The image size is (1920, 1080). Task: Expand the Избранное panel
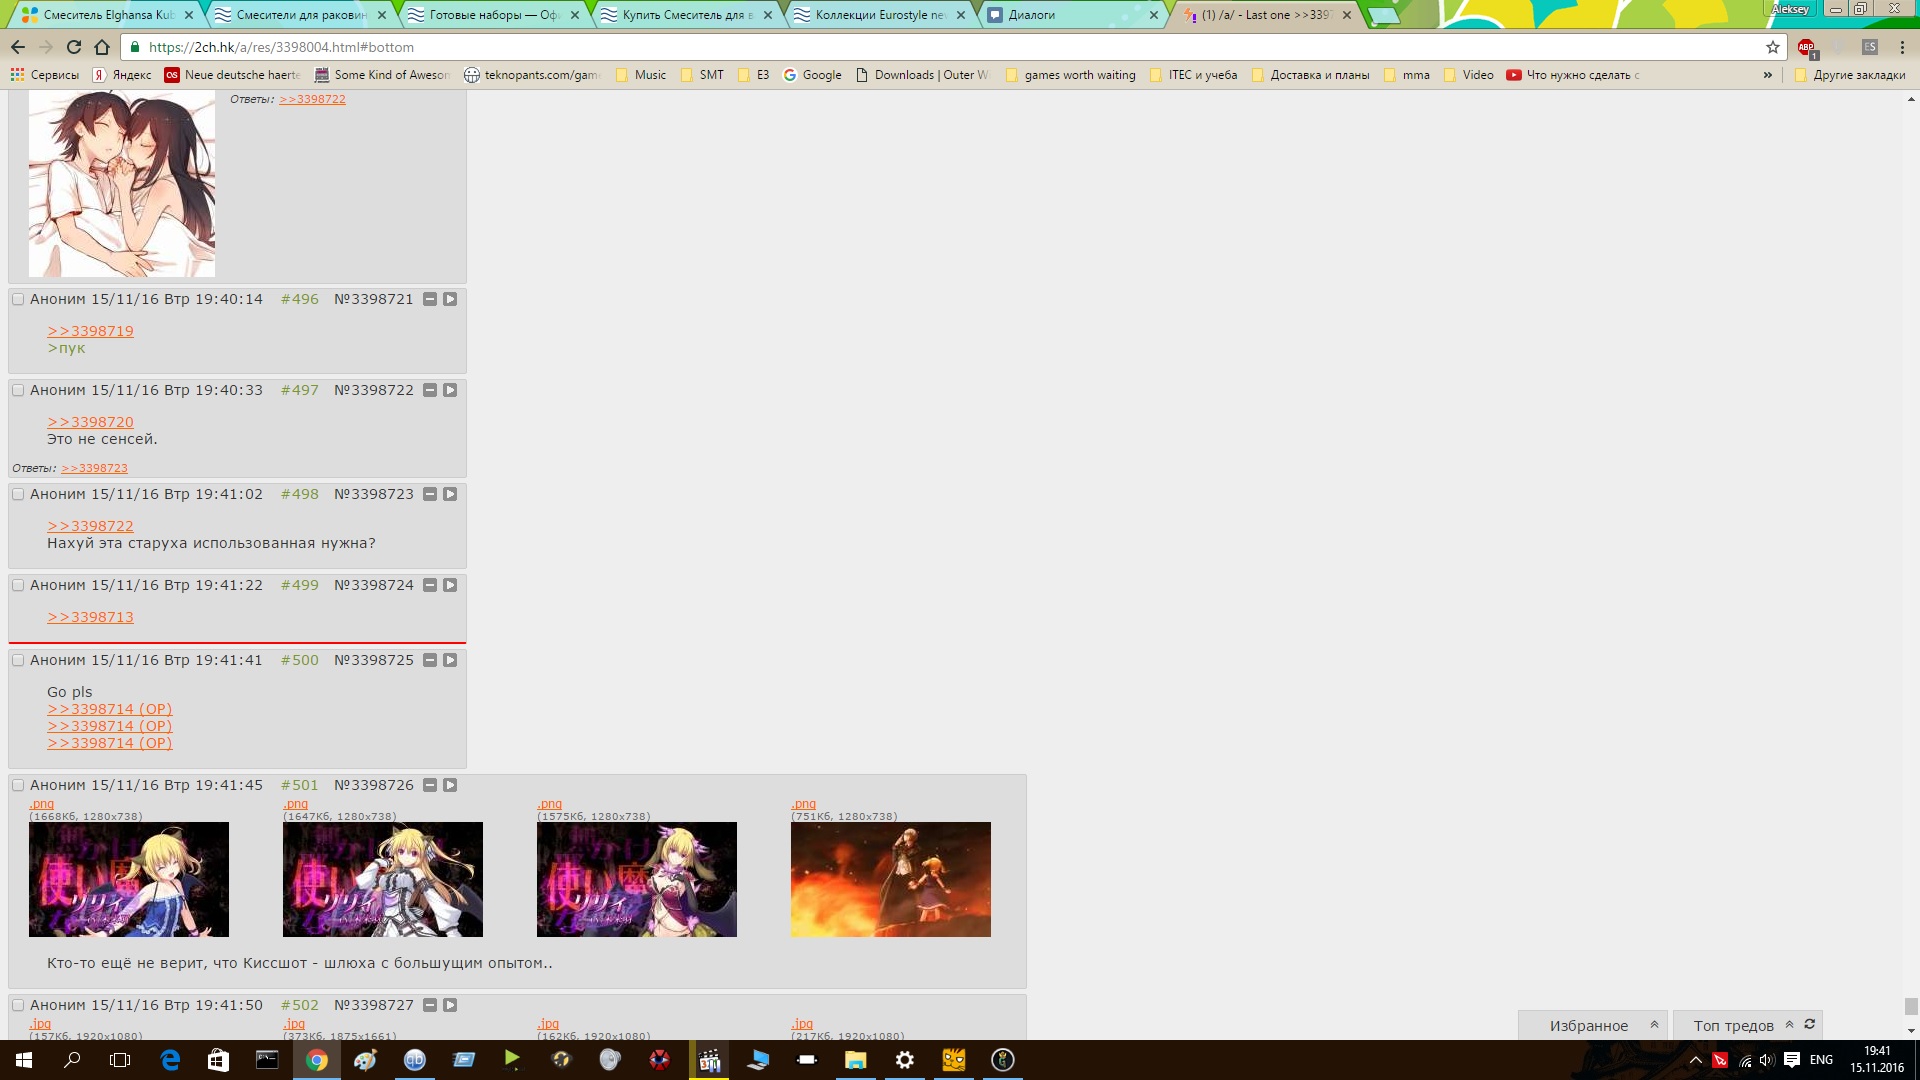point(1654,1025)
